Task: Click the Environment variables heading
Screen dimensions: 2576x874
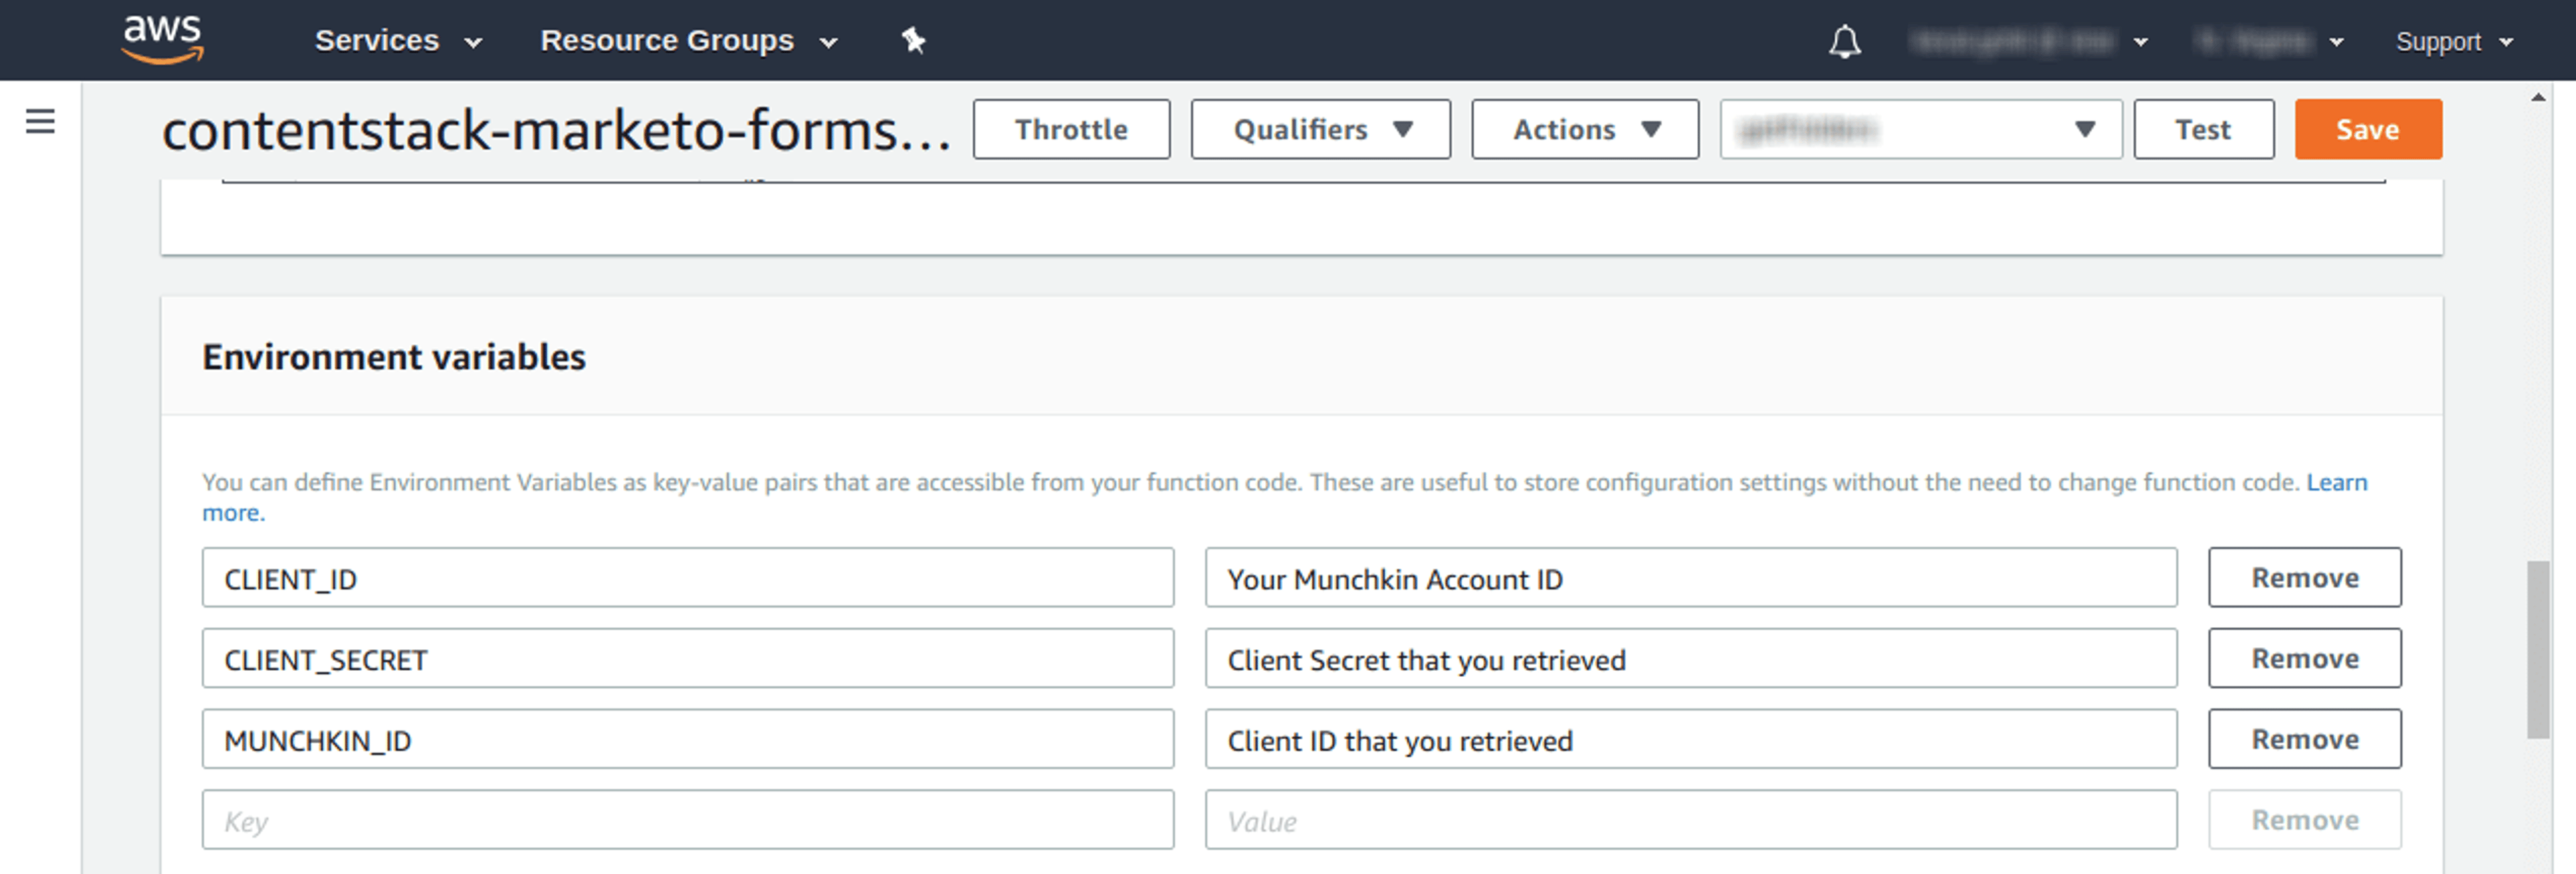Action: 394,357
